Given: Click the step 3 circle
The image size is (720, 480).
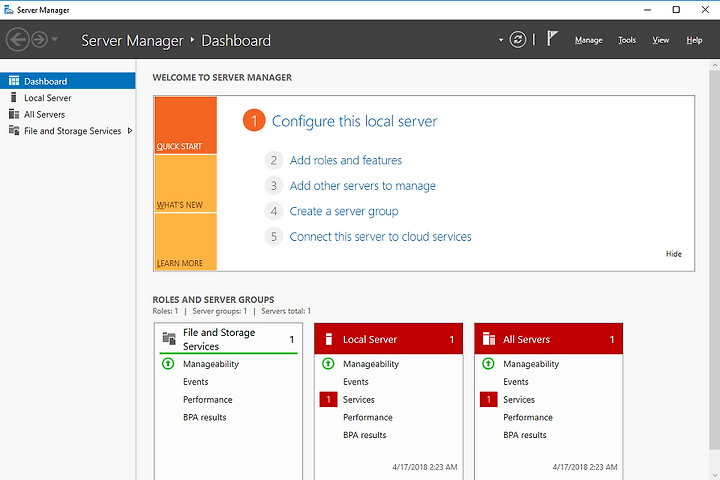Looking at the screenshot, I should coord(274,186).
